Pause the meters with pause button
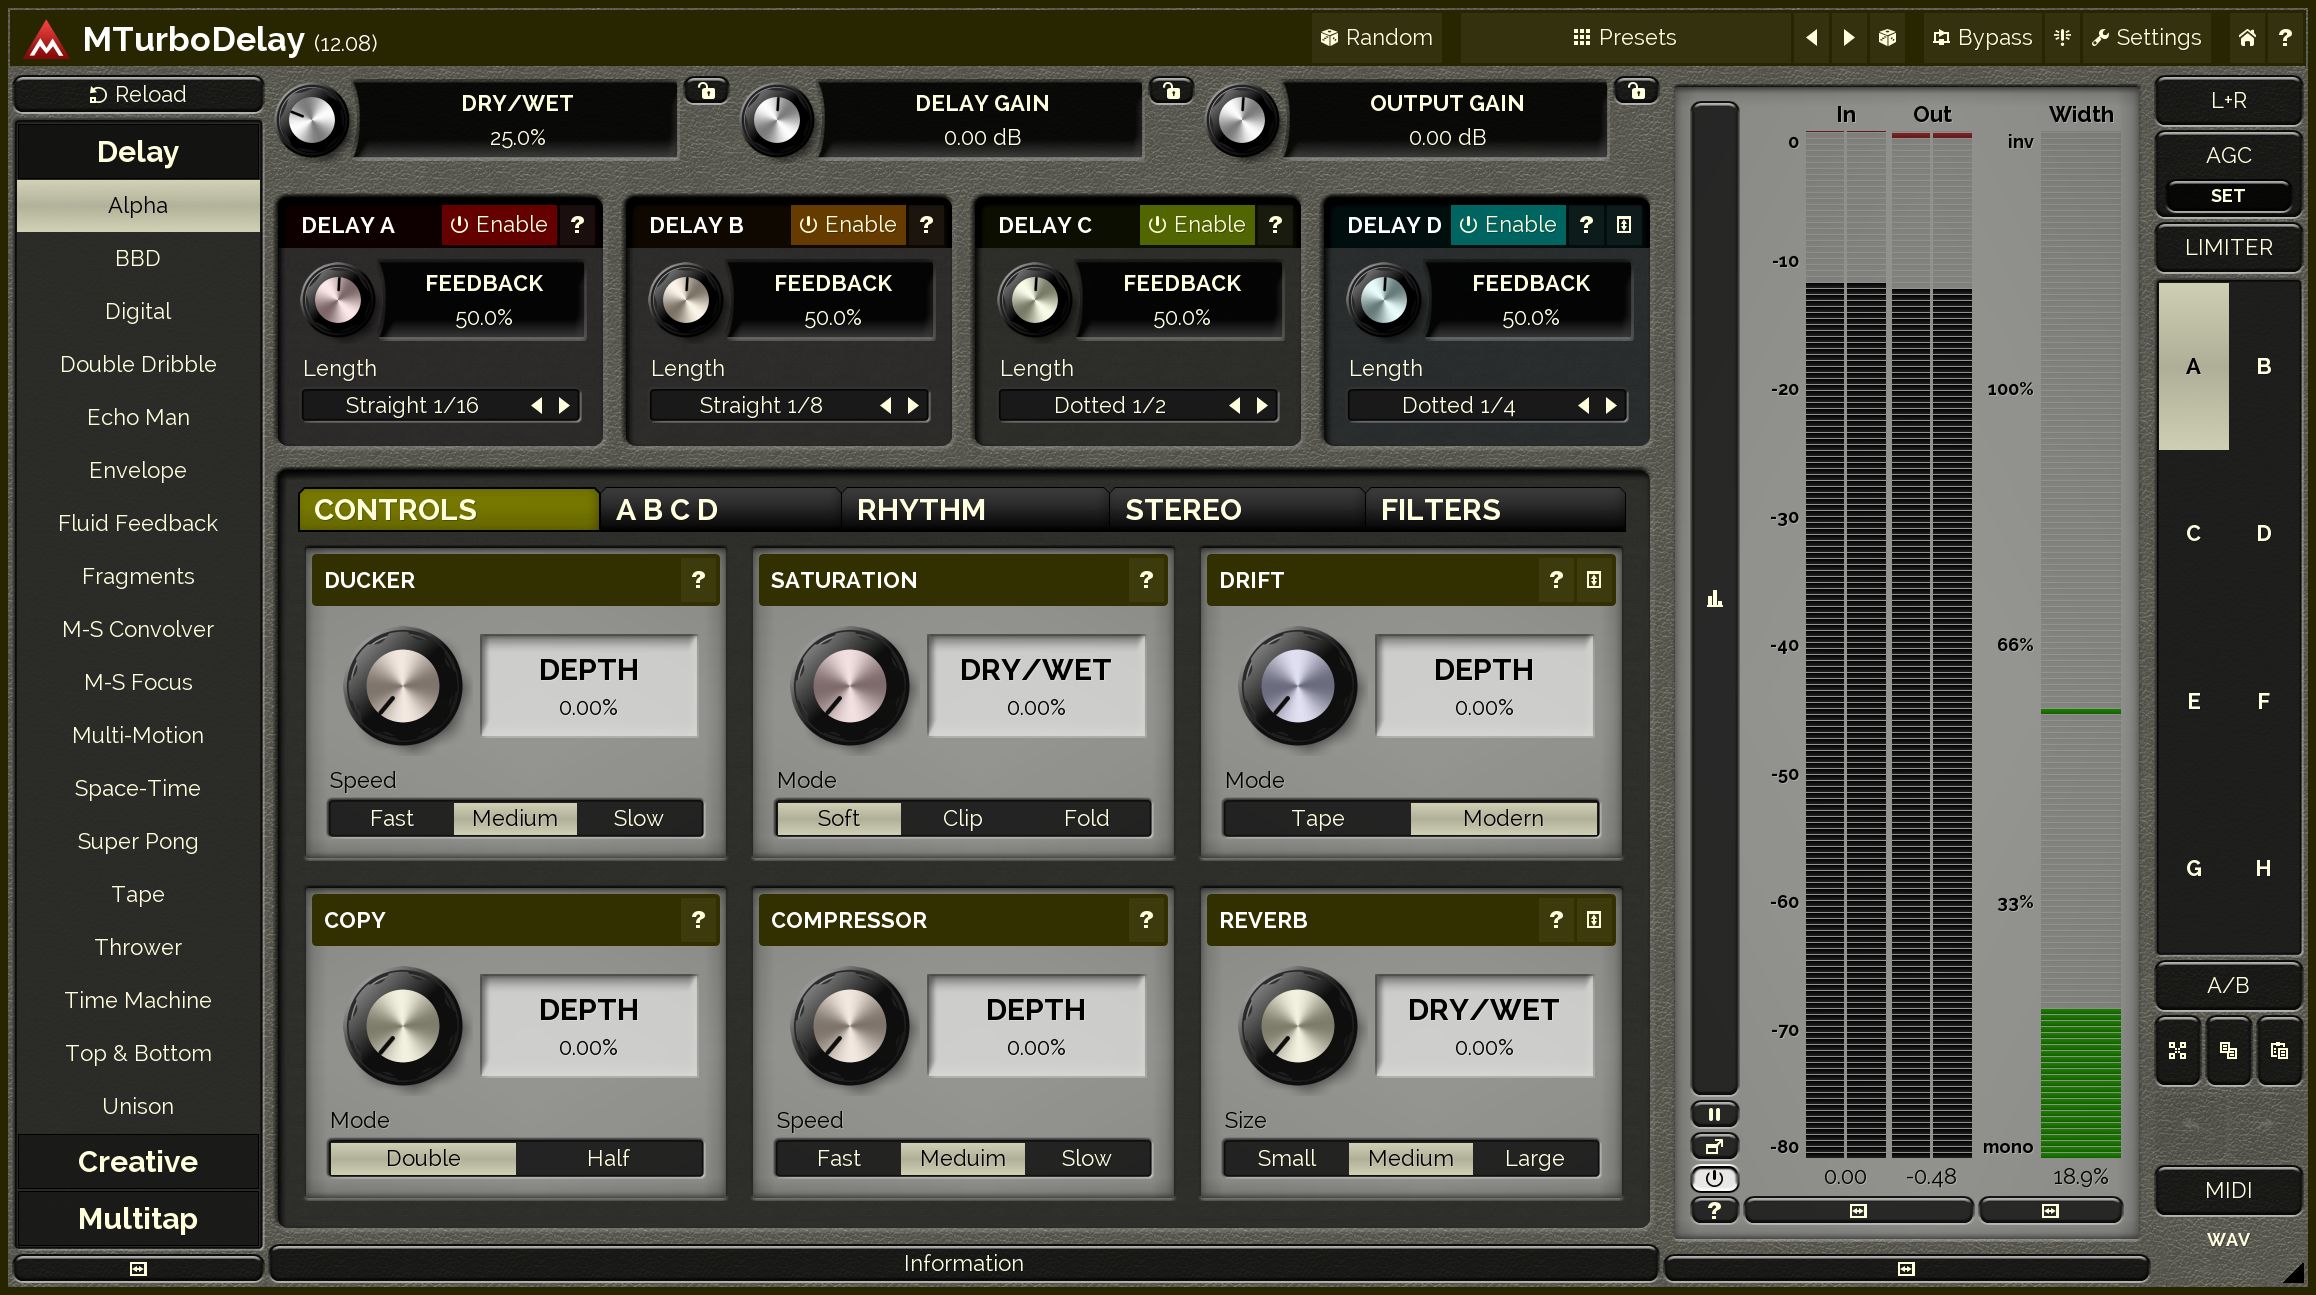 point(1714,1114)
